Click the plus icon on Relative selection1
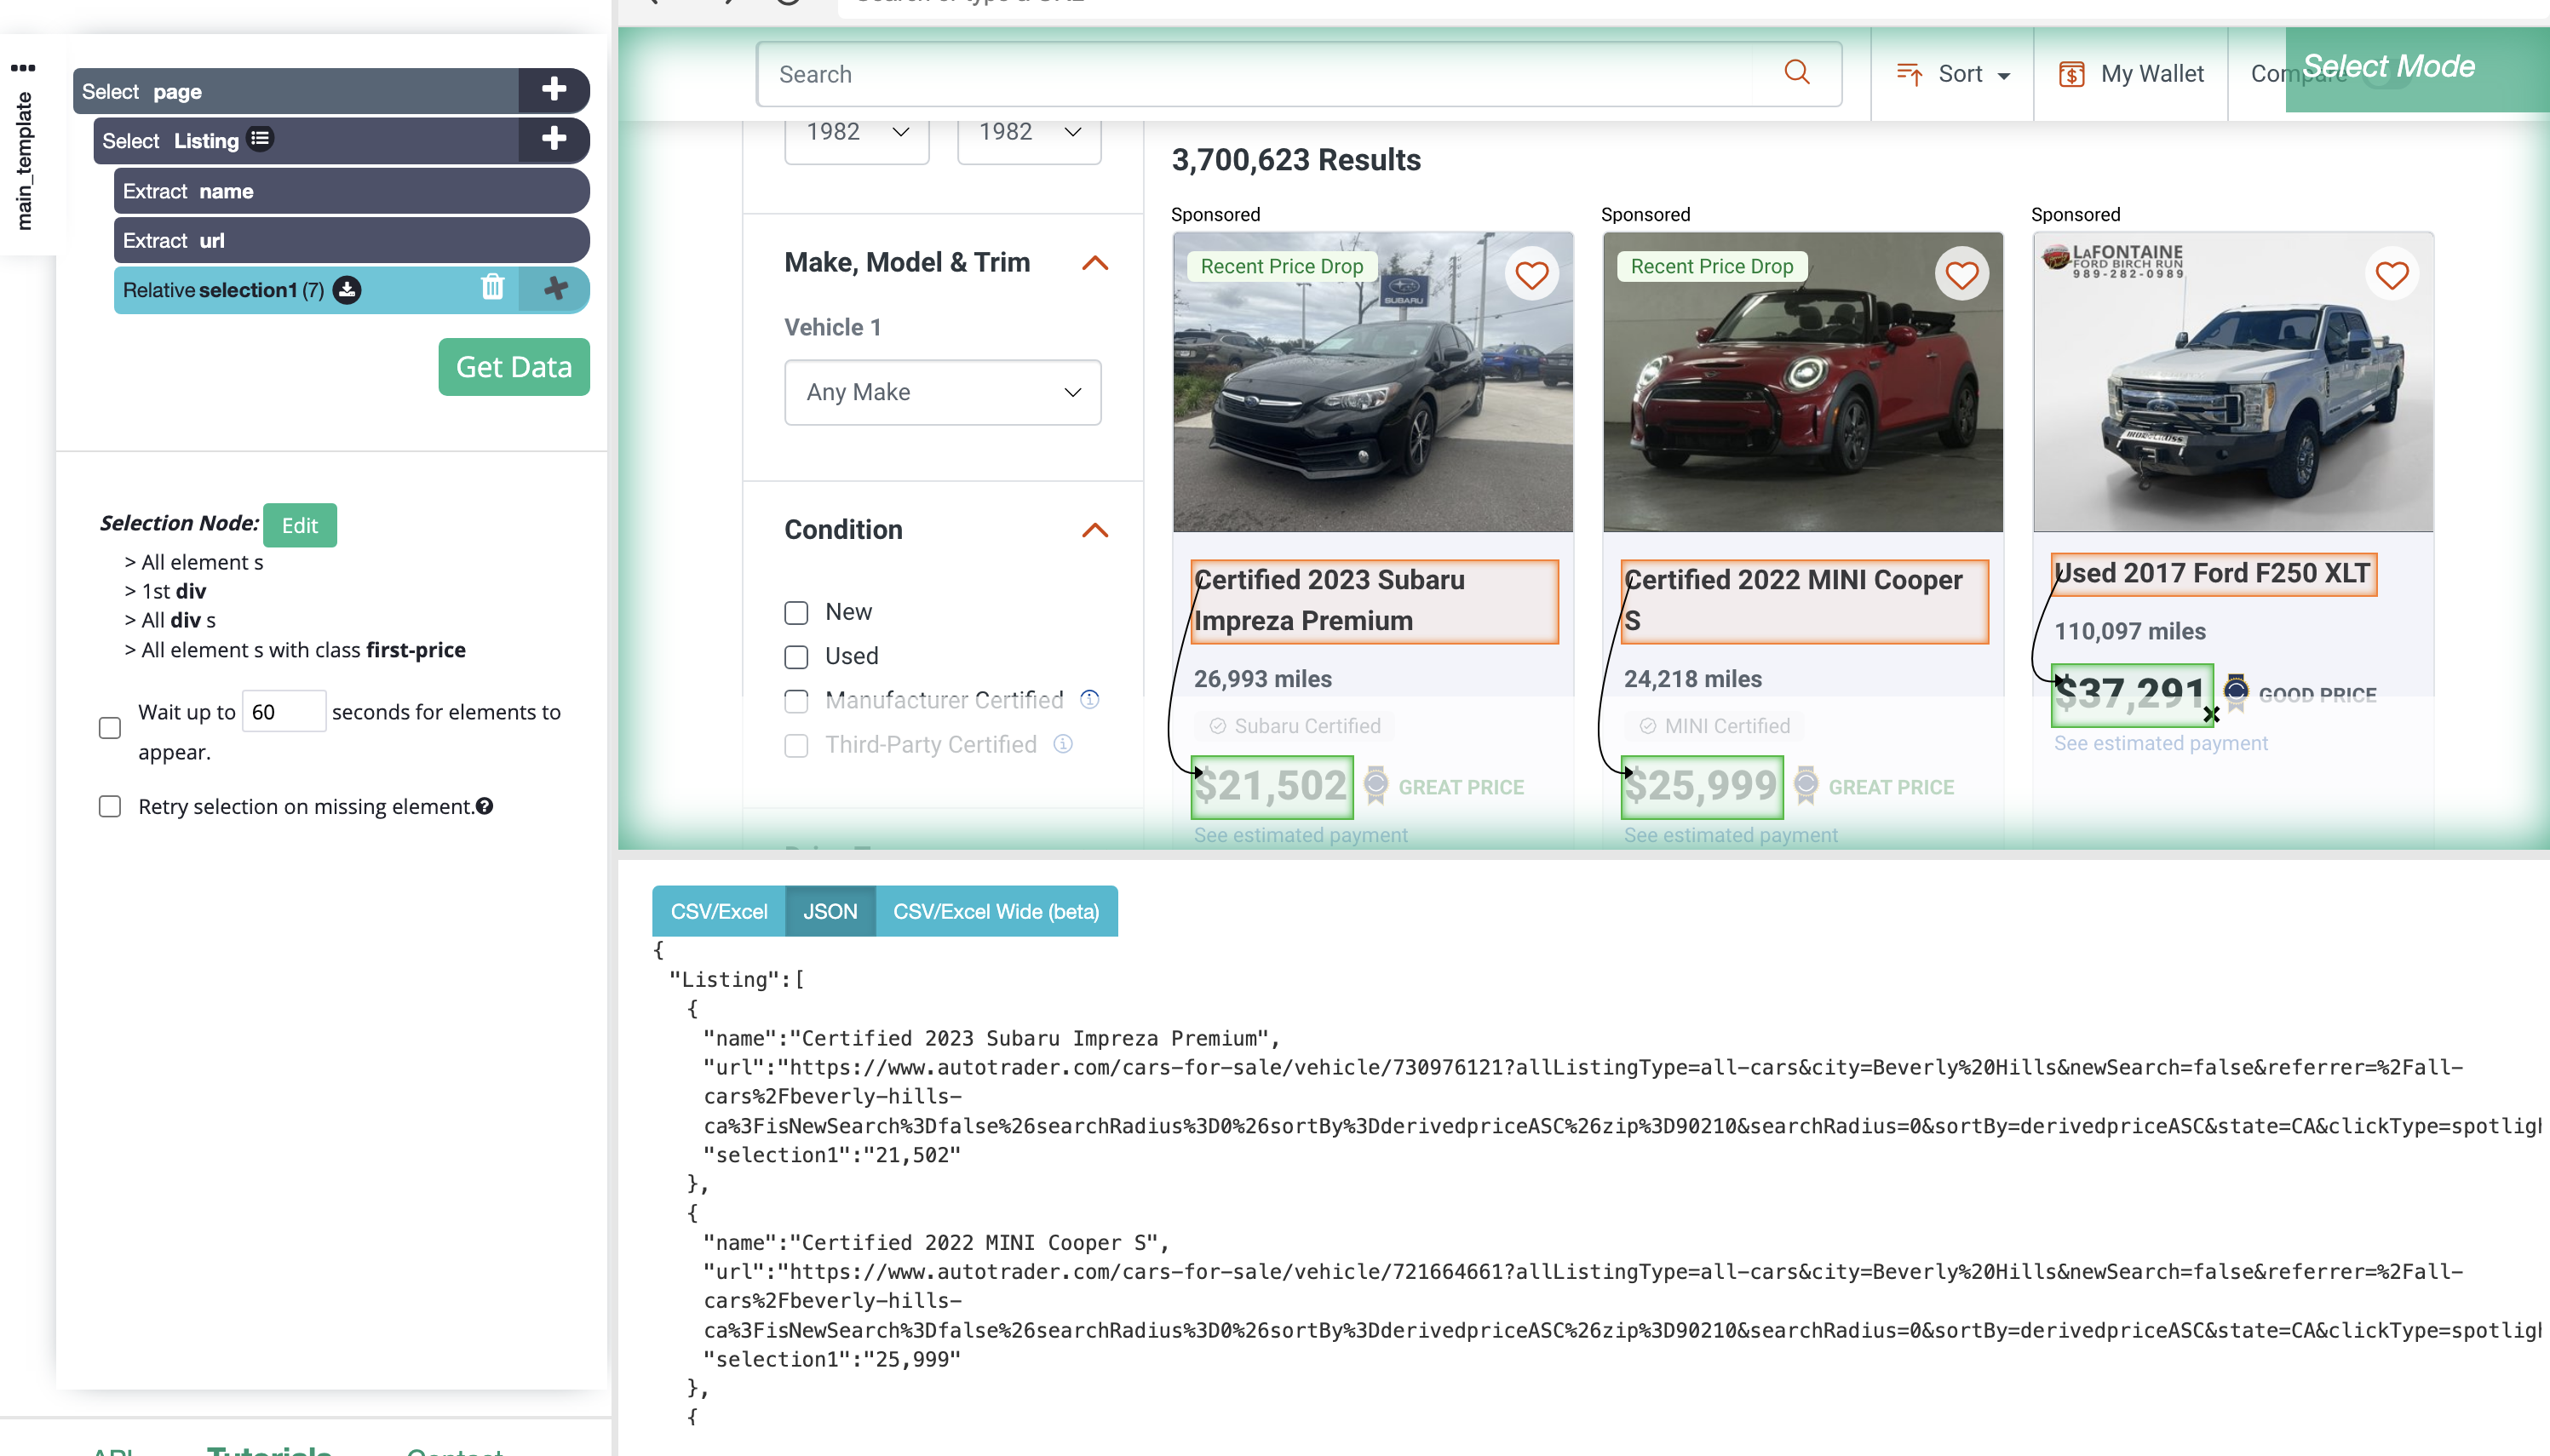Viewport: 2550px width, 1456px height. tap(555, 289)
